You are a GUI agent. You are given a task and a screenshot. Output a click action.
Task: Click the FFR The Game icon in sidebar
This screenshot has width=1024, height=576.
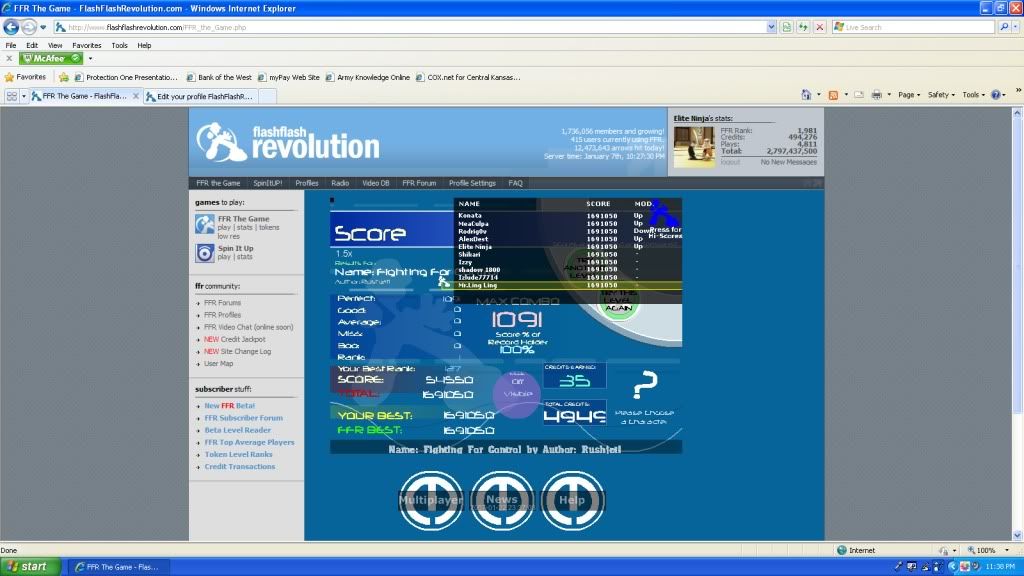point(204,224)
